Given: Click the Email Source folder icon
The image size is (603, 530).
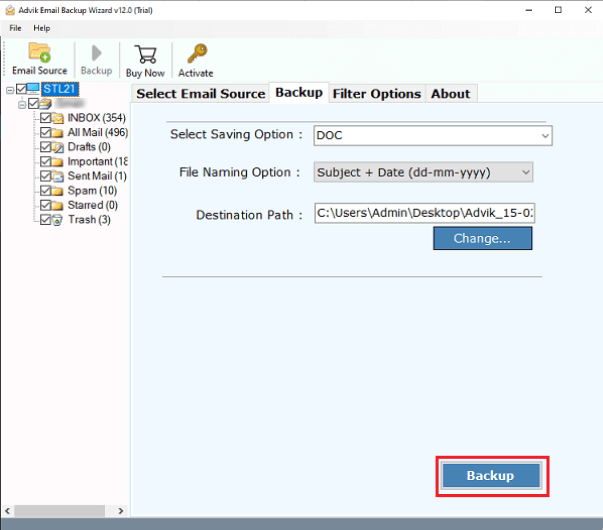Looking at the screenshot, I should click(x=39, y=52).
